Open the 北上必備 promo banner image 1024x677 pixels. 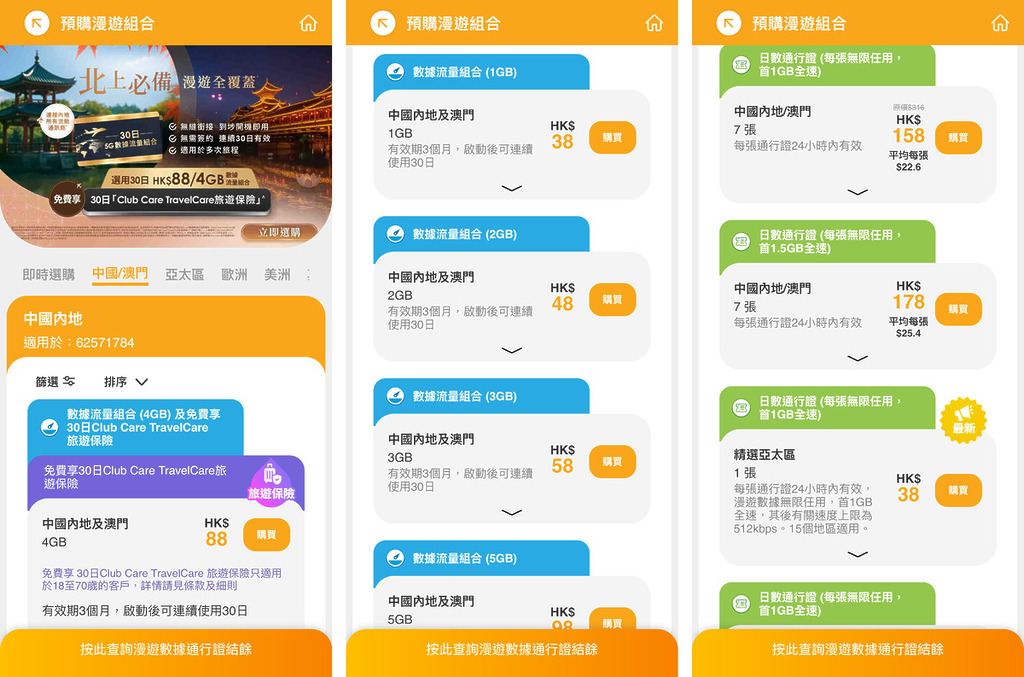click(x=166, y=145)
